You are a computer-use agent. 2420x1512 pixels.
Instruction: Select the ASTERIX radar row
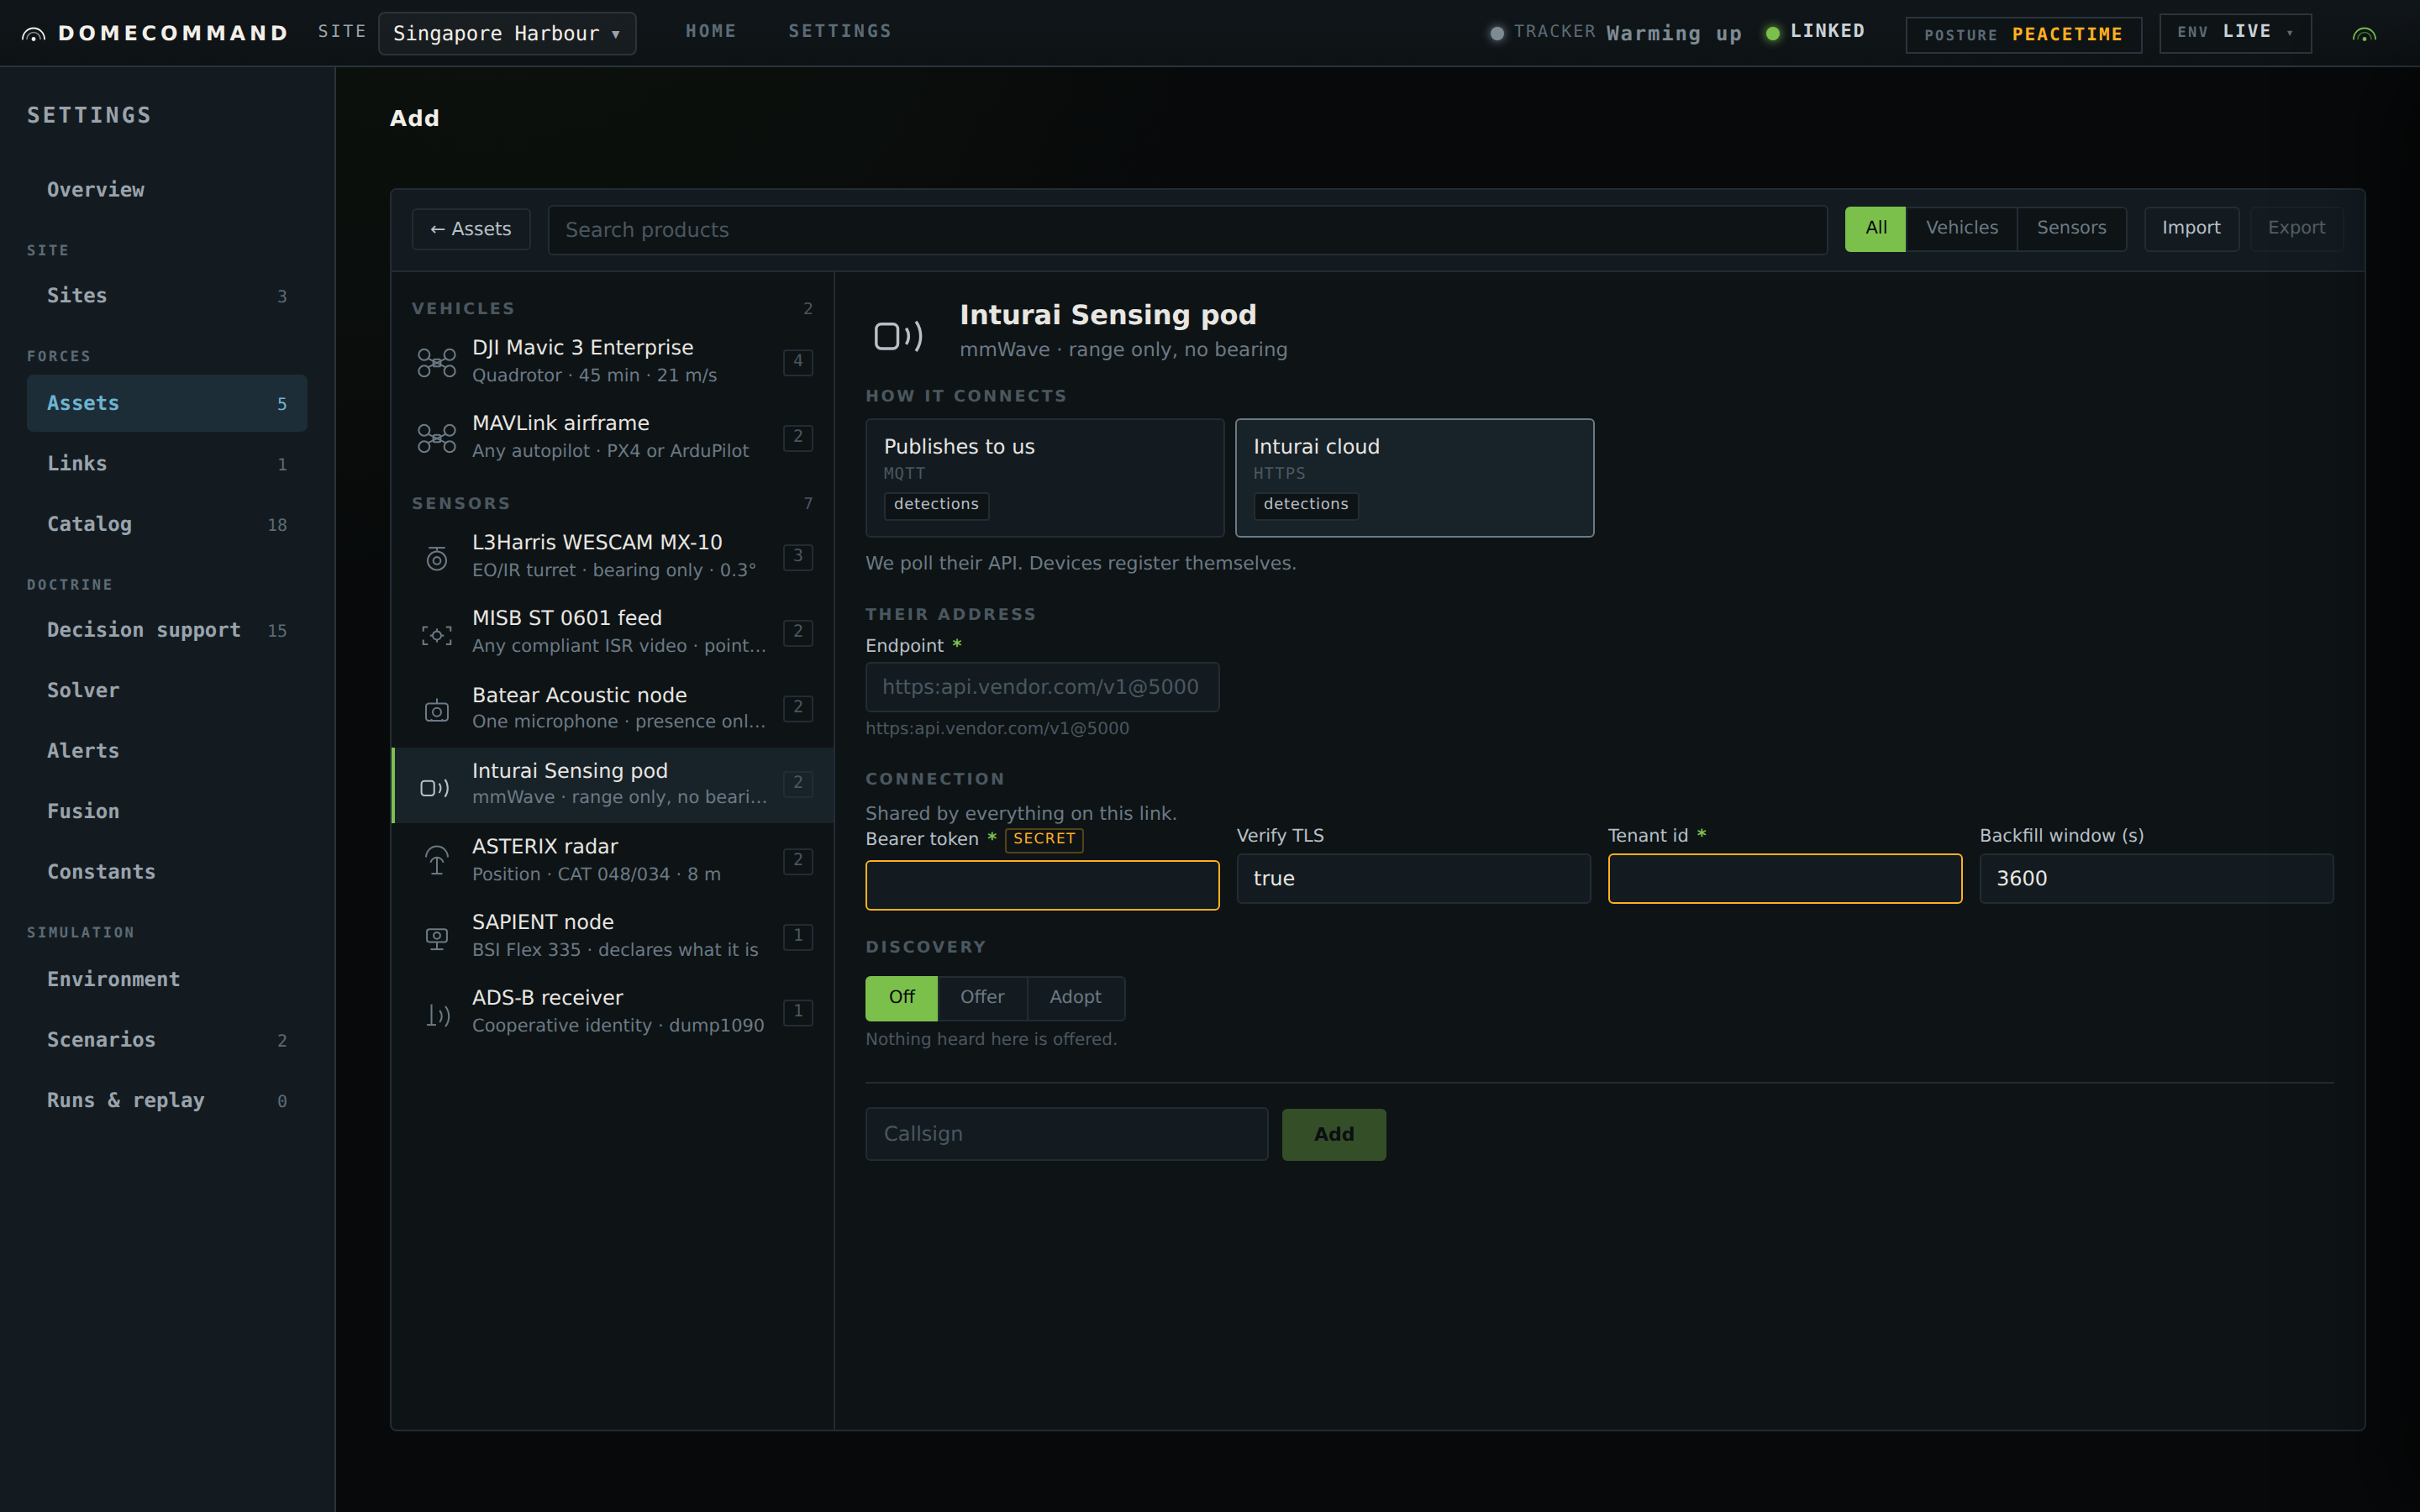tap(613, 860)
